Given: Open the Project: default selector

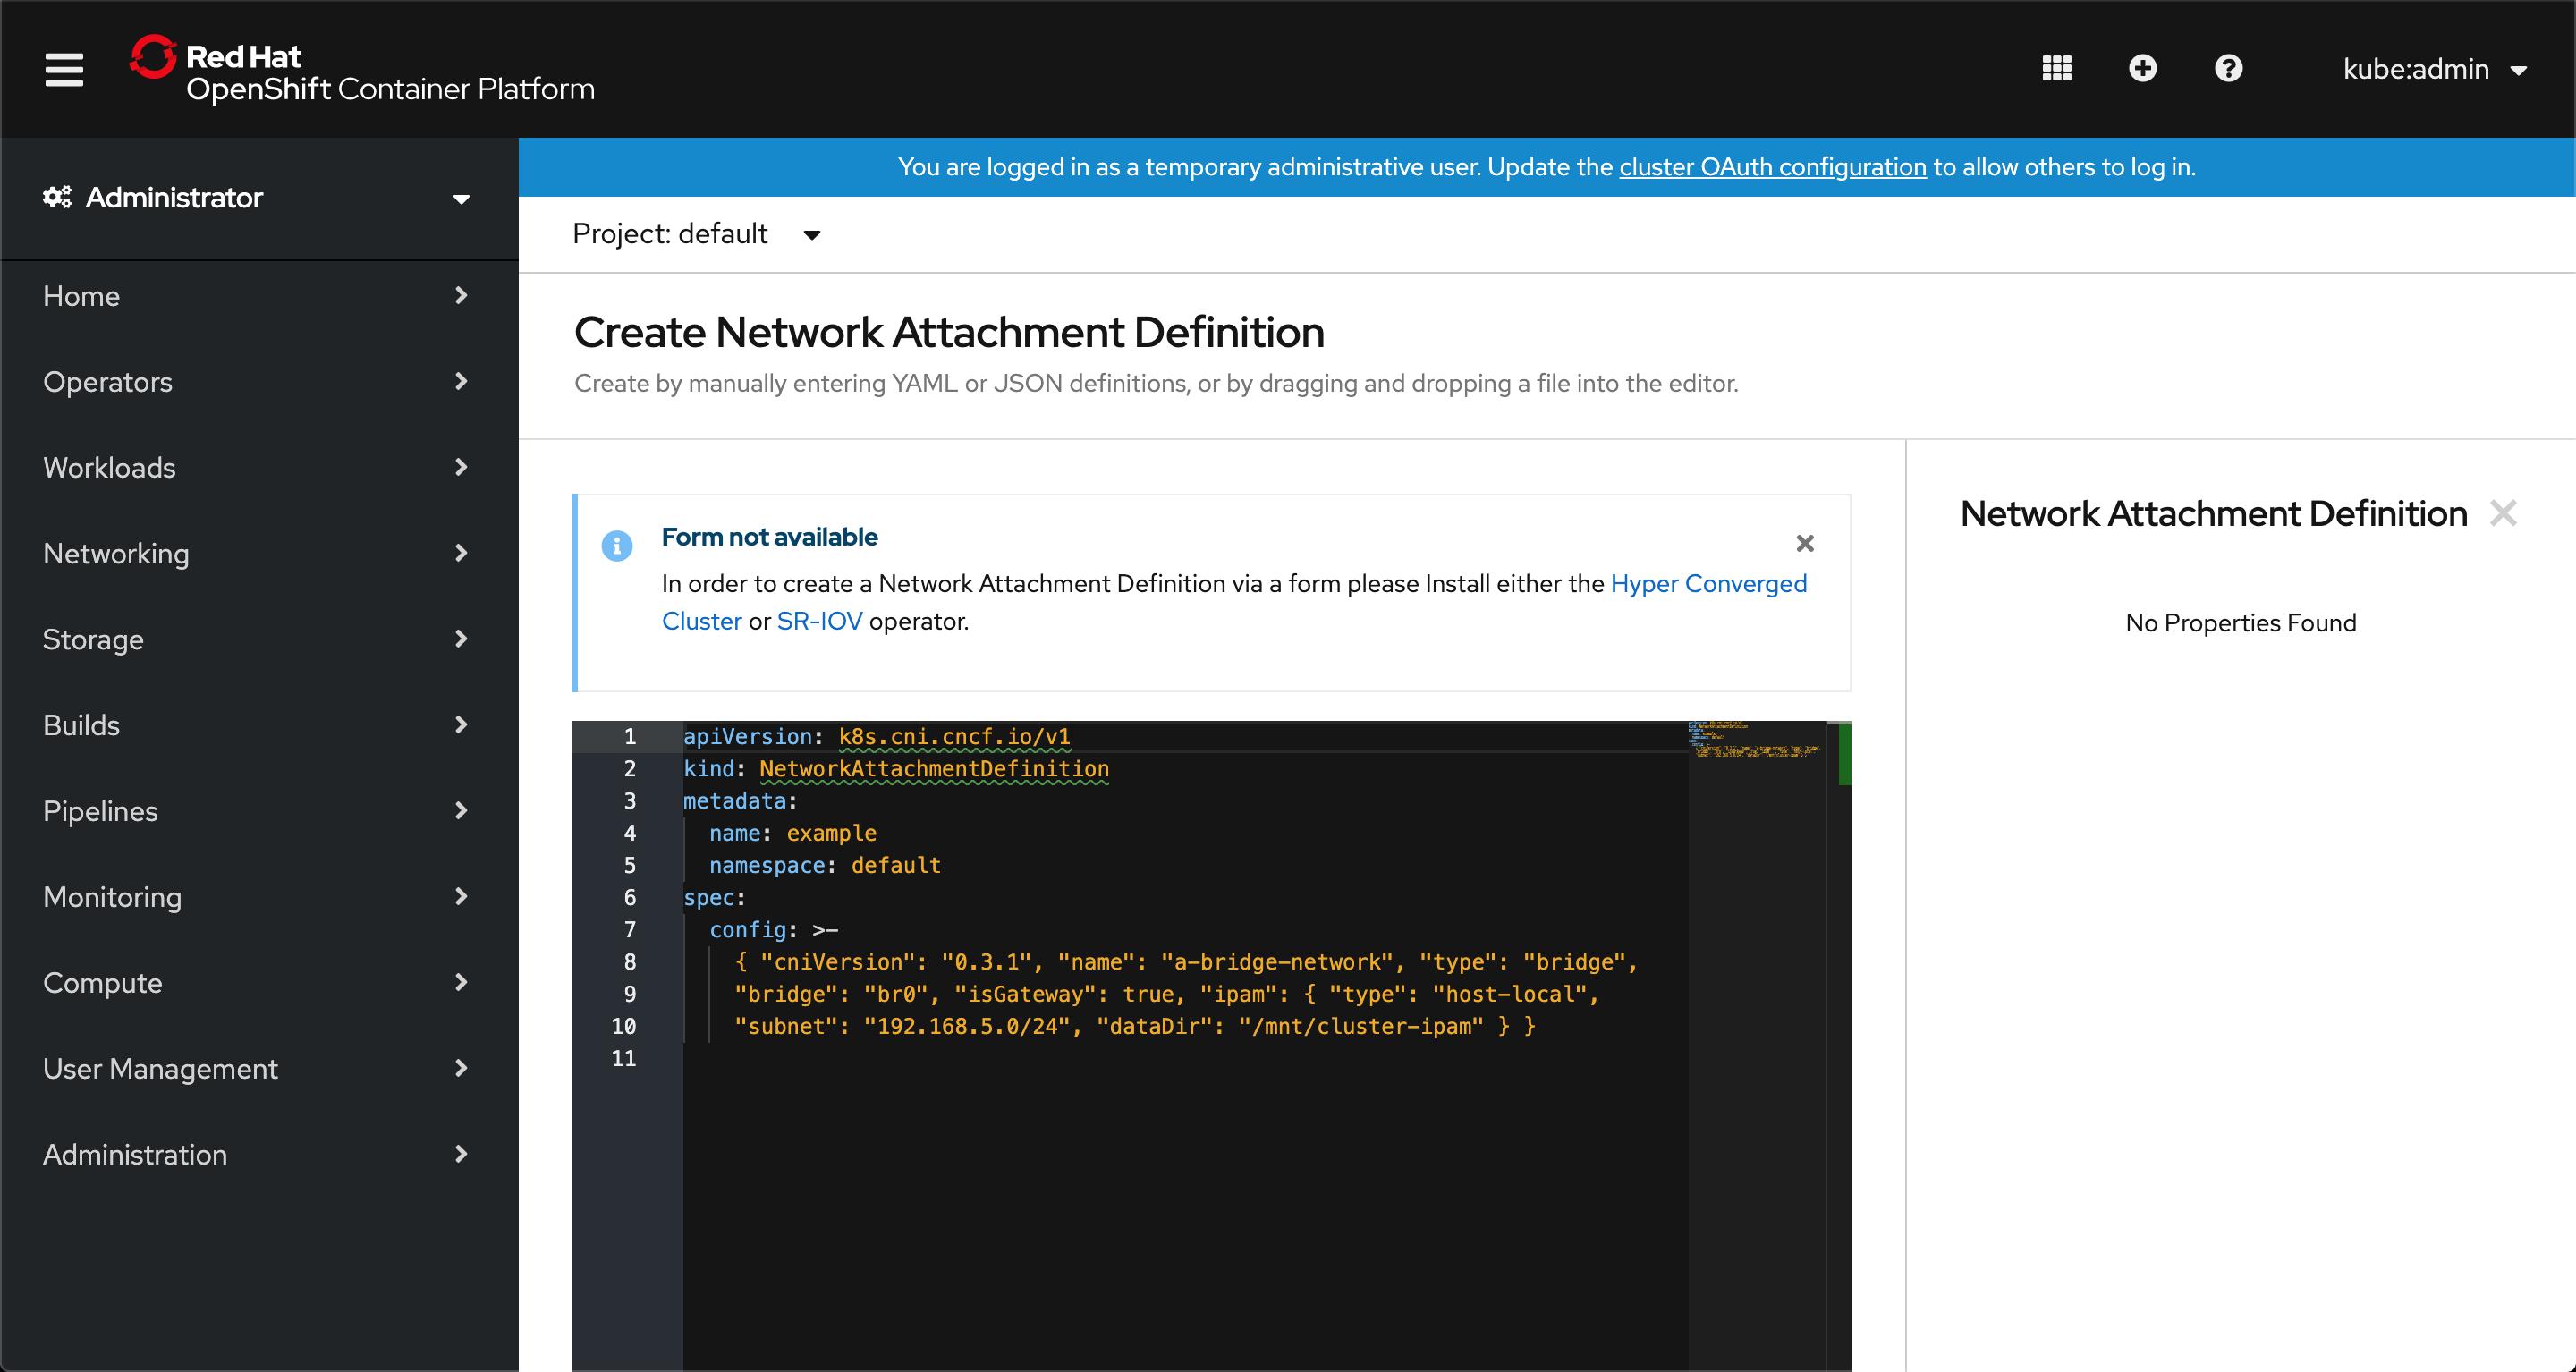Looking at the screenshot, I should 696,234.
